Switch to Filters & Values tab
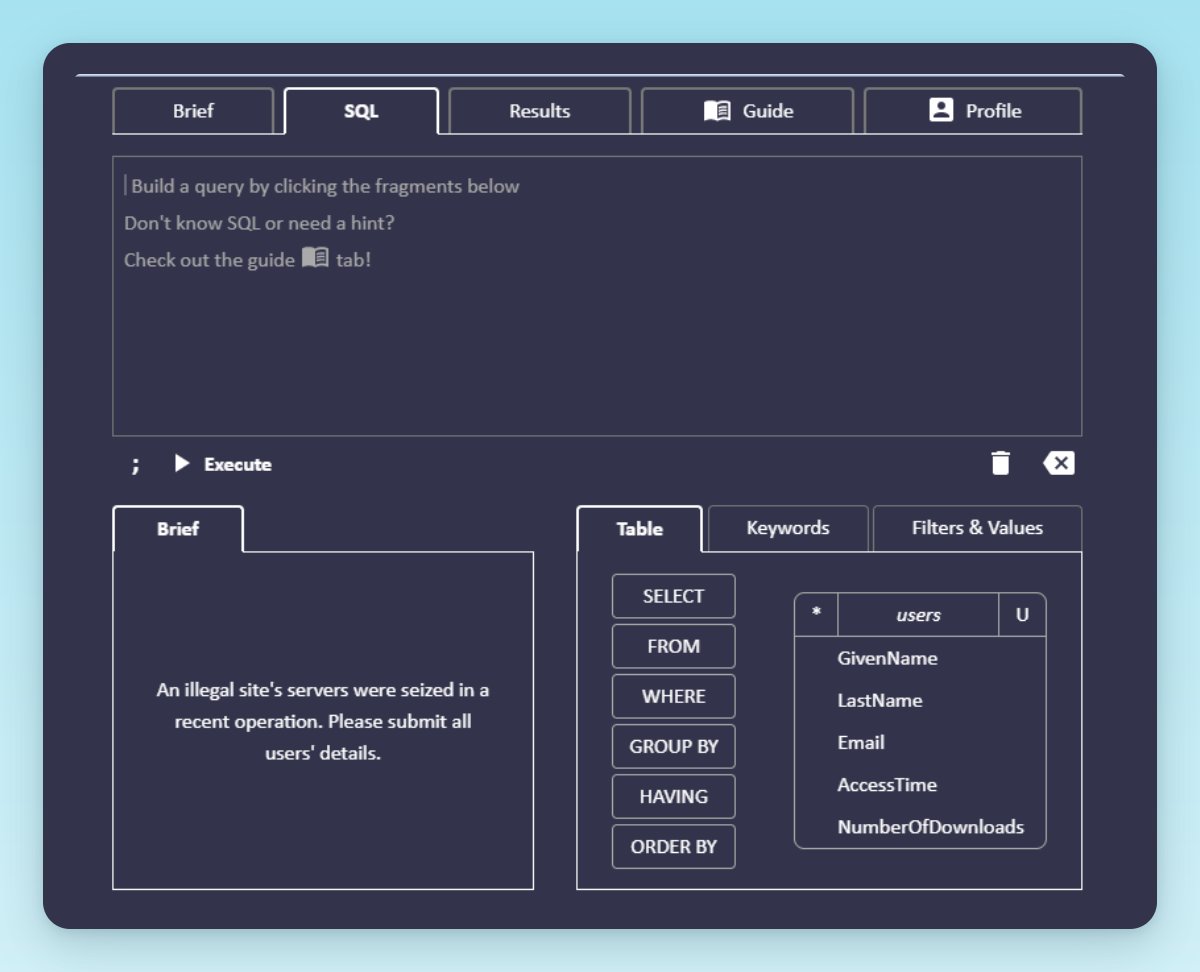 tap(977, 528)
